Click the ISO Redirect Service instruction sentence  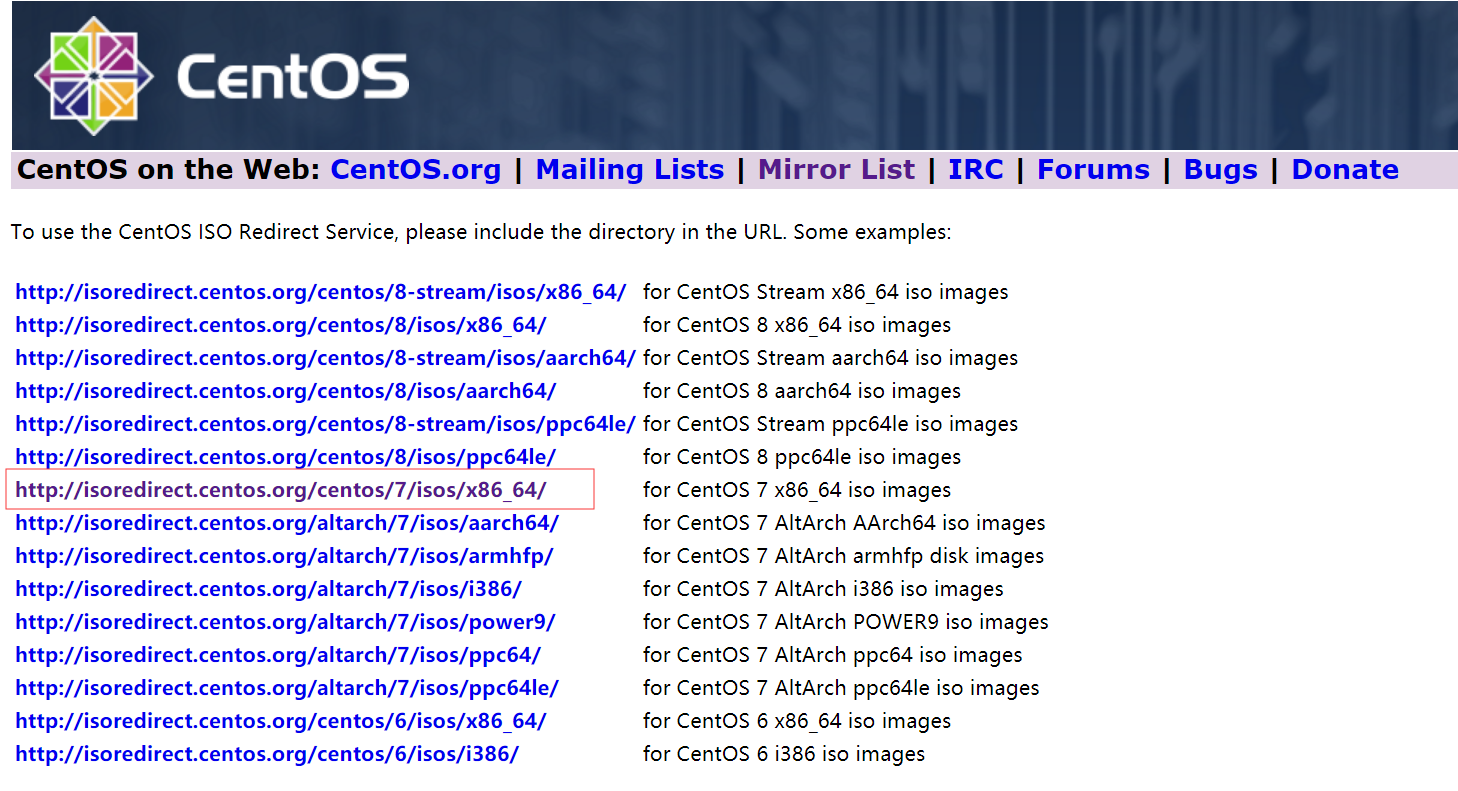point(481,232)
